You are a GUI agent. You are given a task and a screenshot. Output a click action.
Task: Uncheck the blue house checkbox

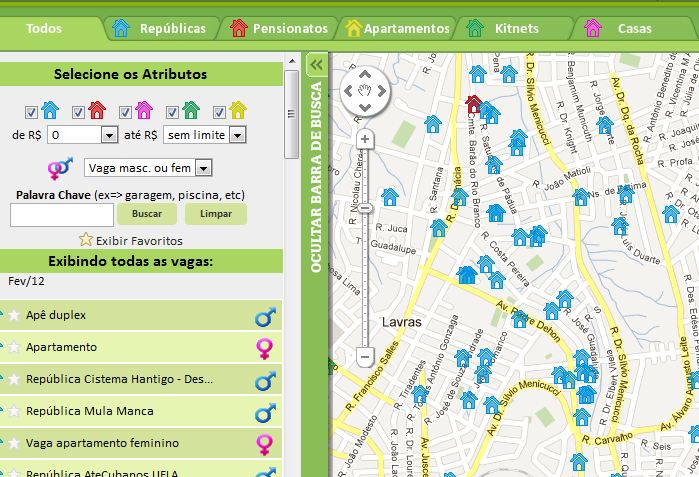click(x=31, y=111)
